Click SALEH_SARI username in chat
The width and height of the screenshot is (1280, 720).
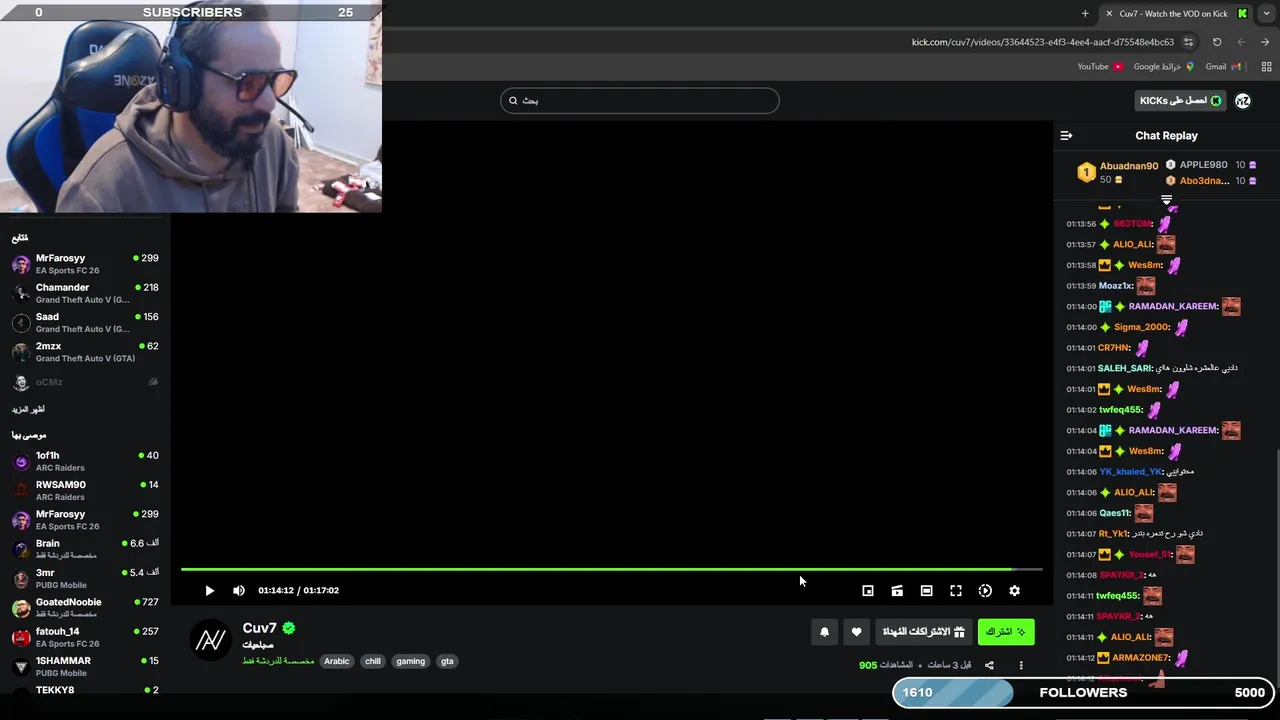(1125, 368)
